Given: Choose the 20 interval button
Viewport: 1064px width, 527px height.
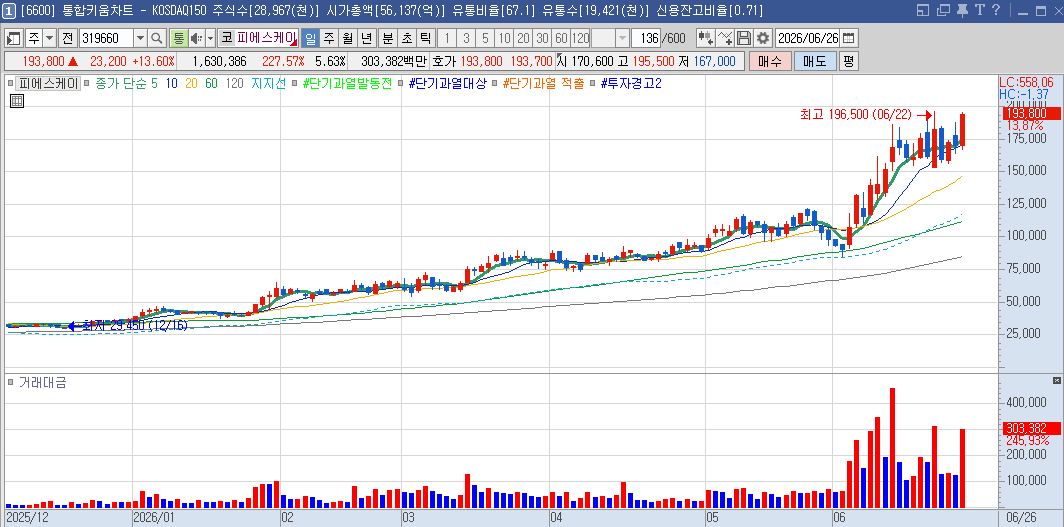Looking at the screenshot, I should pyautogui.click(x=523, y=38).
